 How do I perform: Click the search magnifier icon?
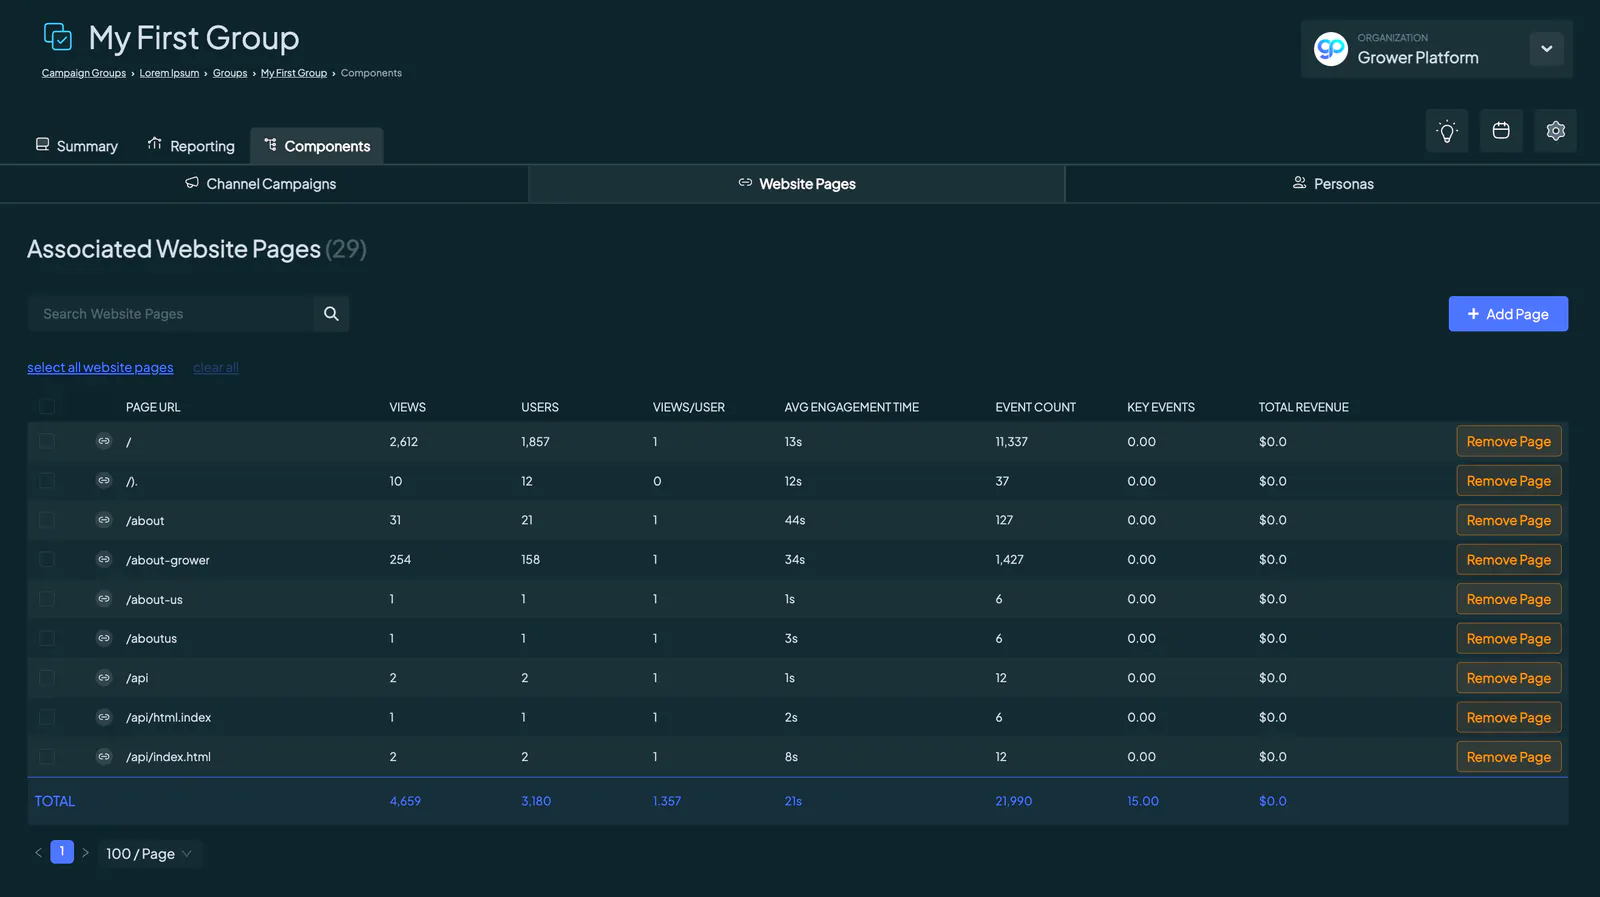(x=331, y=314)
